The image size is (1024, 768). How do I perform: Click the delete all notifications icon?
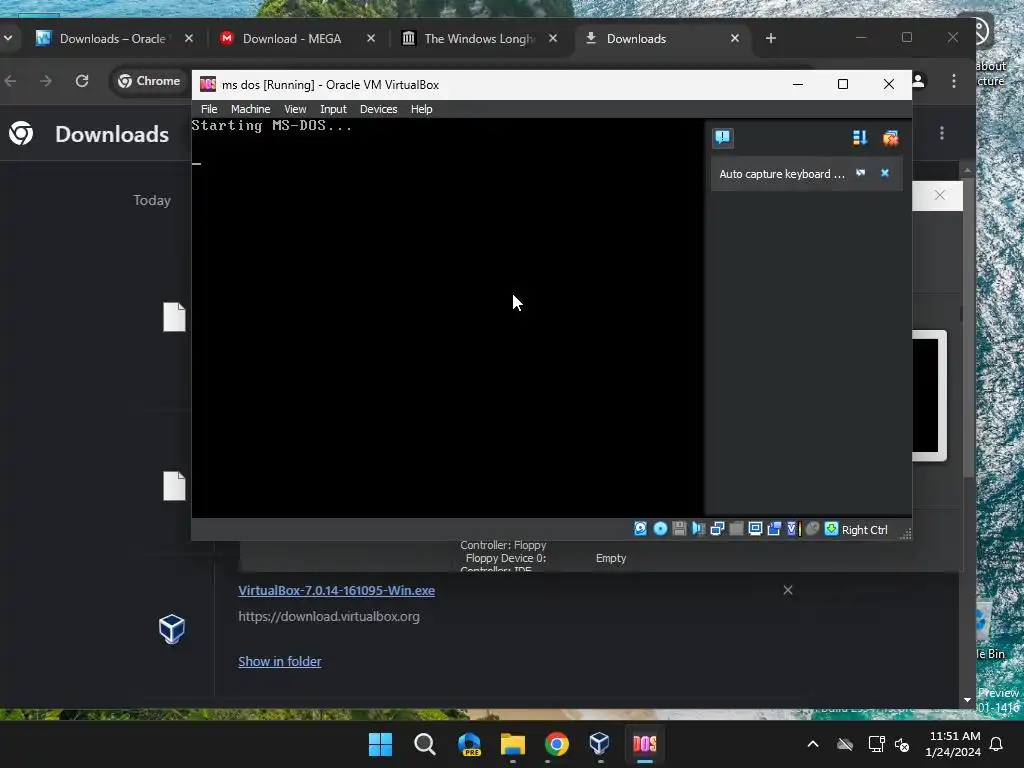click(890, 138)
